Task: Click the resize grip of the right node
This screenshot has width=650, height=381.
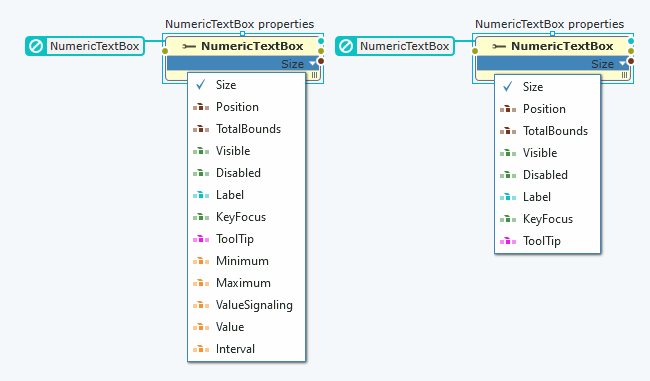Action: [x=624, y=75]
